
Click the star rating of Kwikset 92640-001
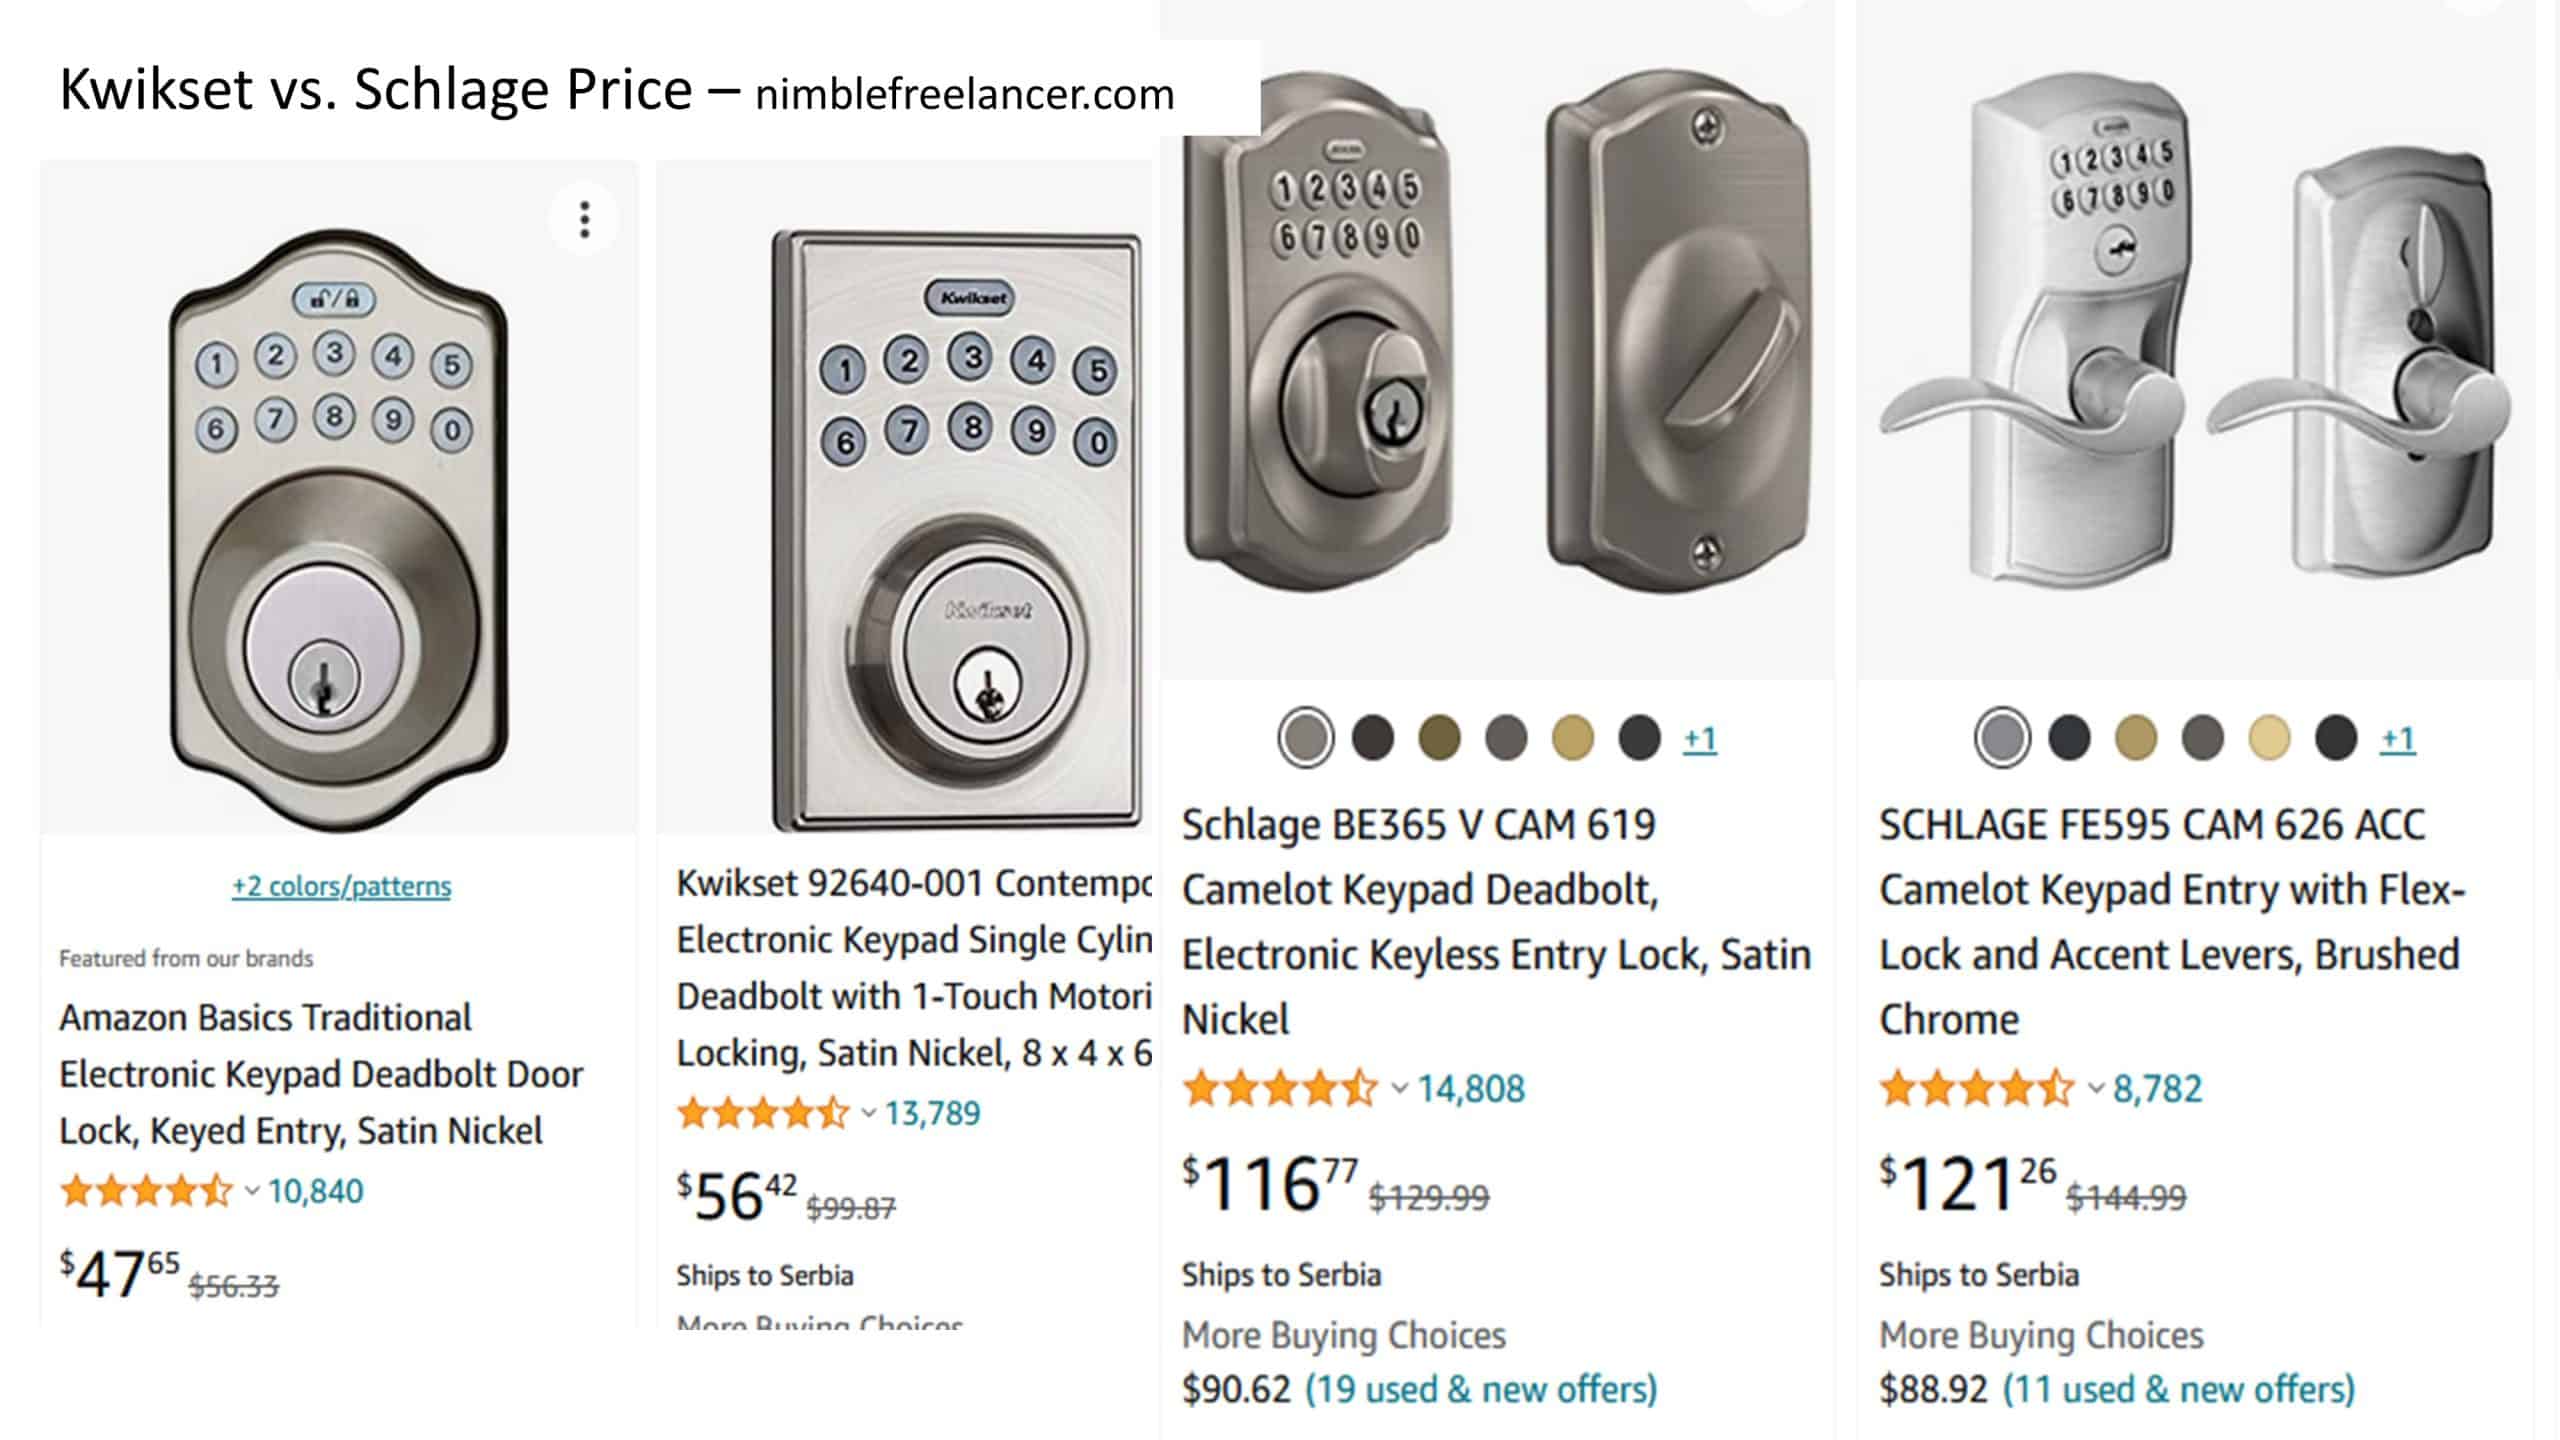pyautogui.click(x=763, y=1113)
